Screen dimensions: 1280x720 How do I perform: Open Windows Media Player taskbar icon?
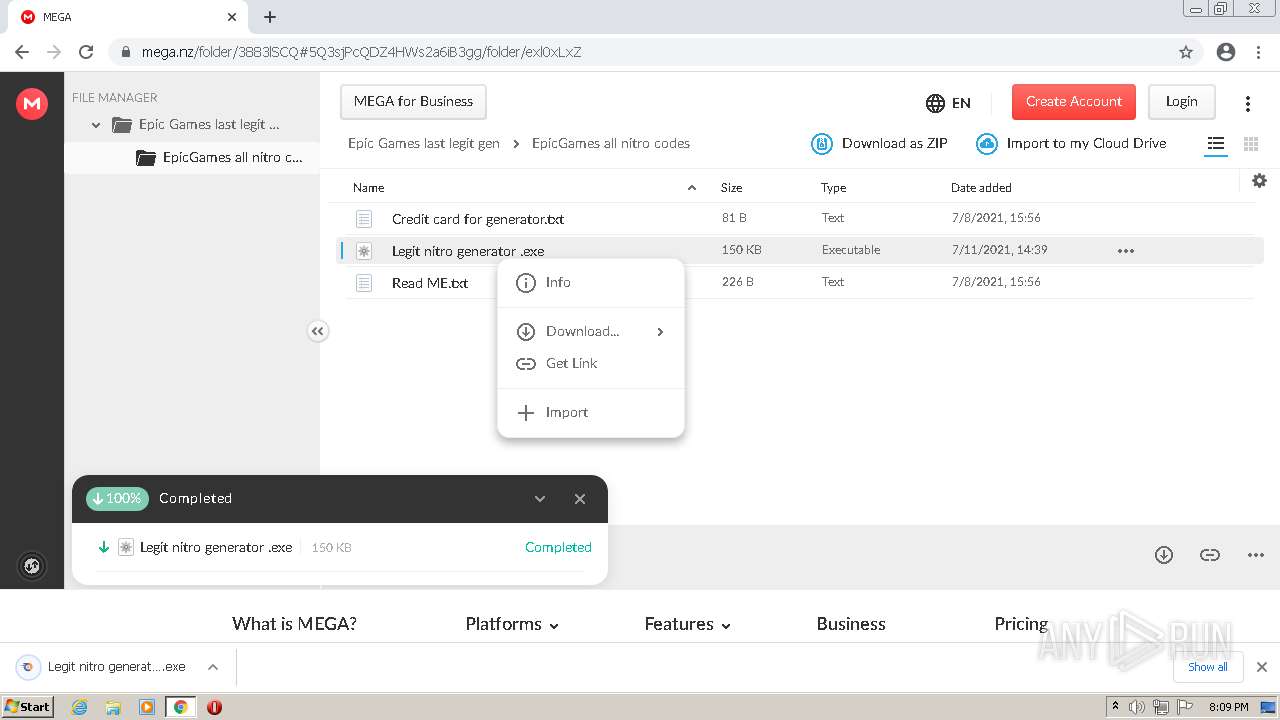pyautogui.click(x=147, y=707)
